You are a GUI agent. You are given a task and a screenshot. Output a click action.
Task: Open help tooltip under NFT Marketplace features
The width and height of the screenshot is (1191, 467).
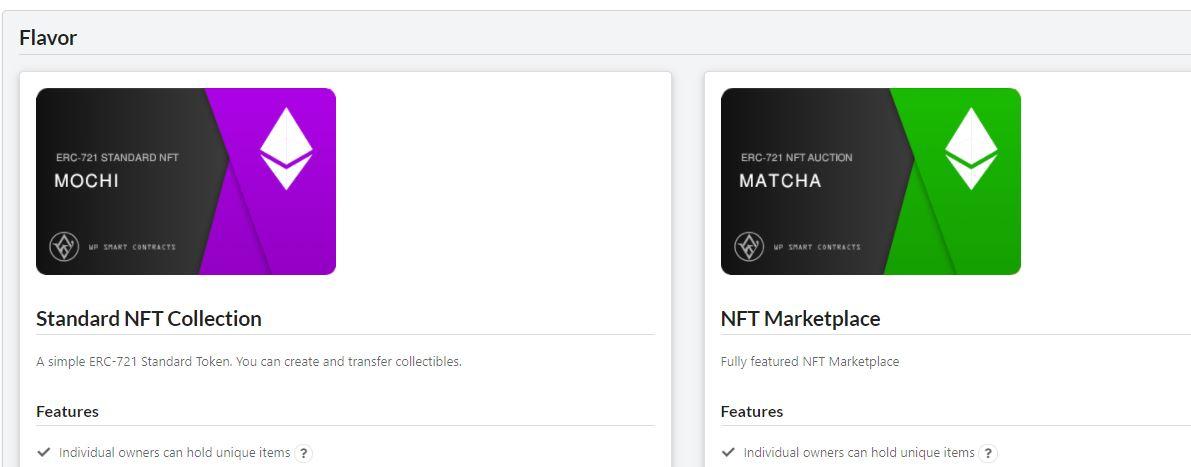point(988,453)
